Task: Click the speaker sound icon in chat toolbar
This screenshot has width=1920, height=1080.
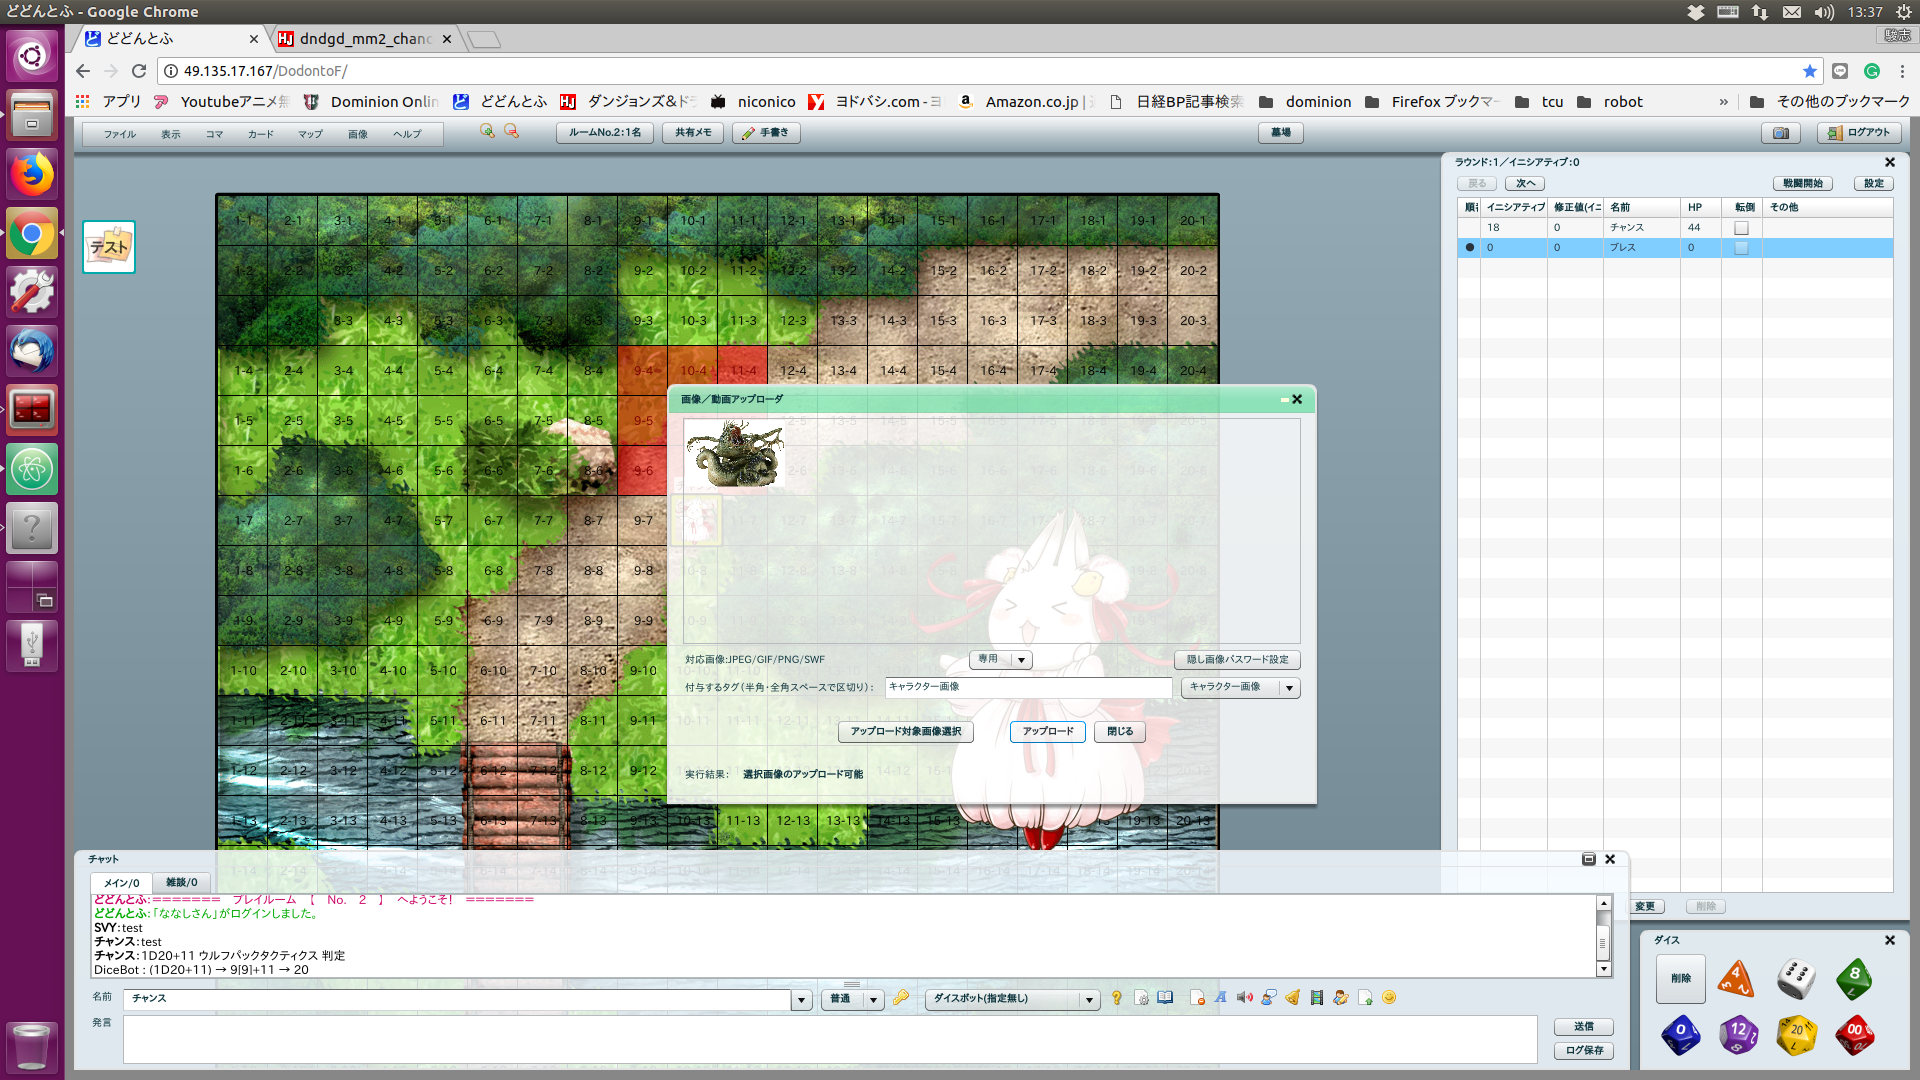Action: pos(1244,998)
